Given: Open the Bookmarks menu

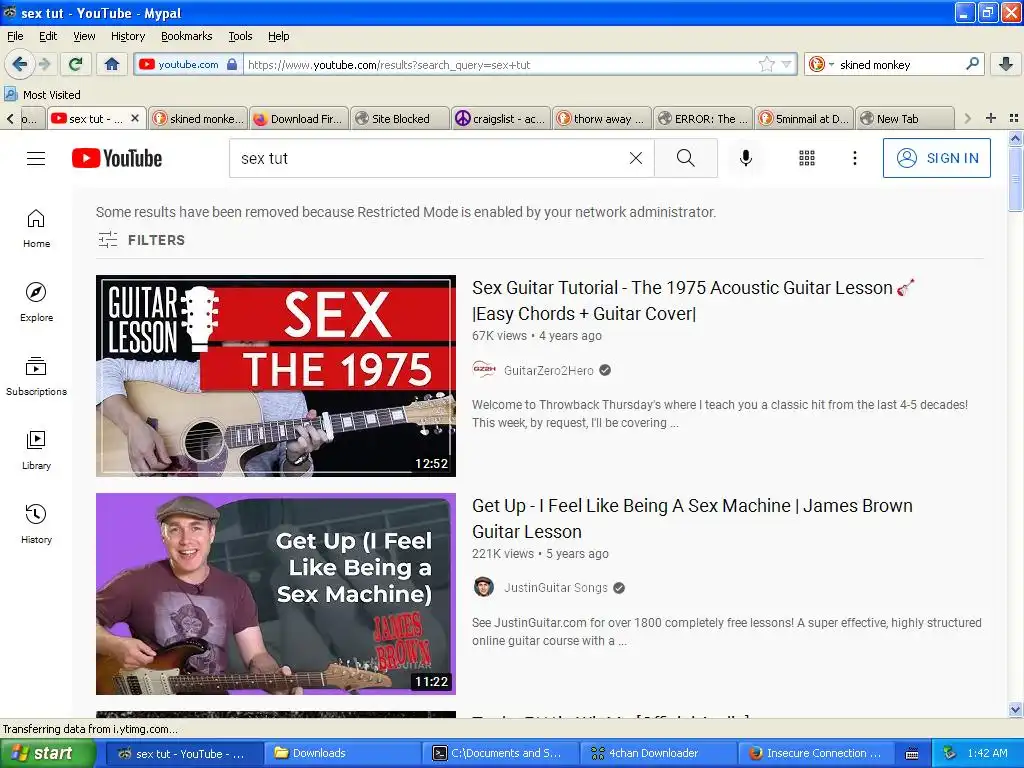Looking at the screenshot, I should click(x=186, y=36).
